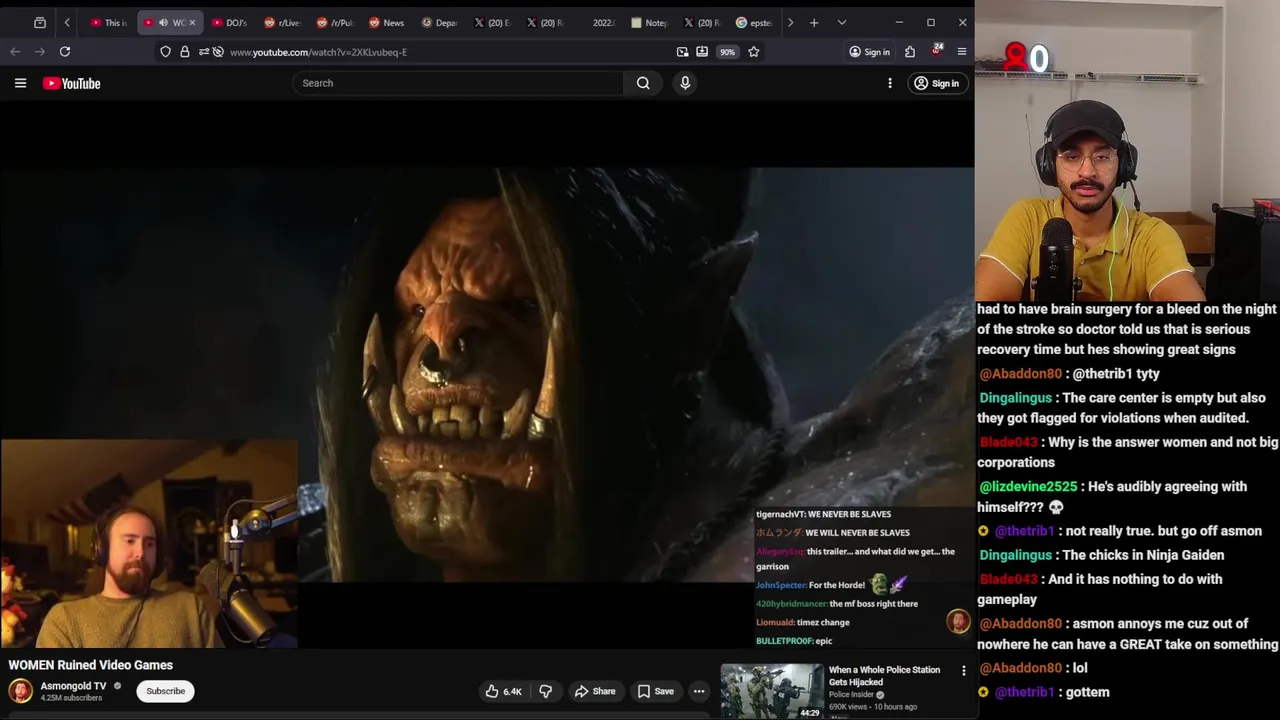
Task: Select @thetrib1 'gottem' chat message
Action: pyautogui.click(x=1044, y=692)
